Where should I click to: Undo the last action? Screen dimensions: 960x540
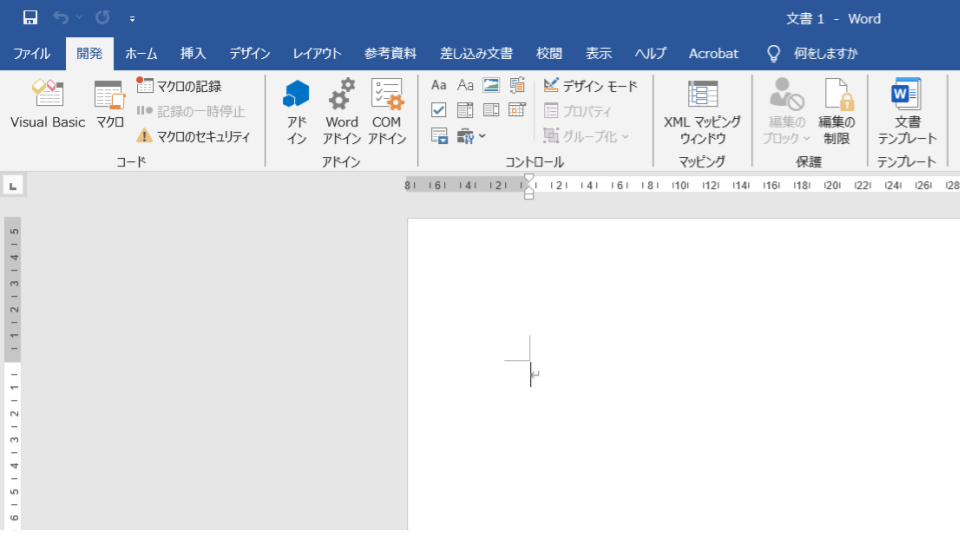click(61, 18)
